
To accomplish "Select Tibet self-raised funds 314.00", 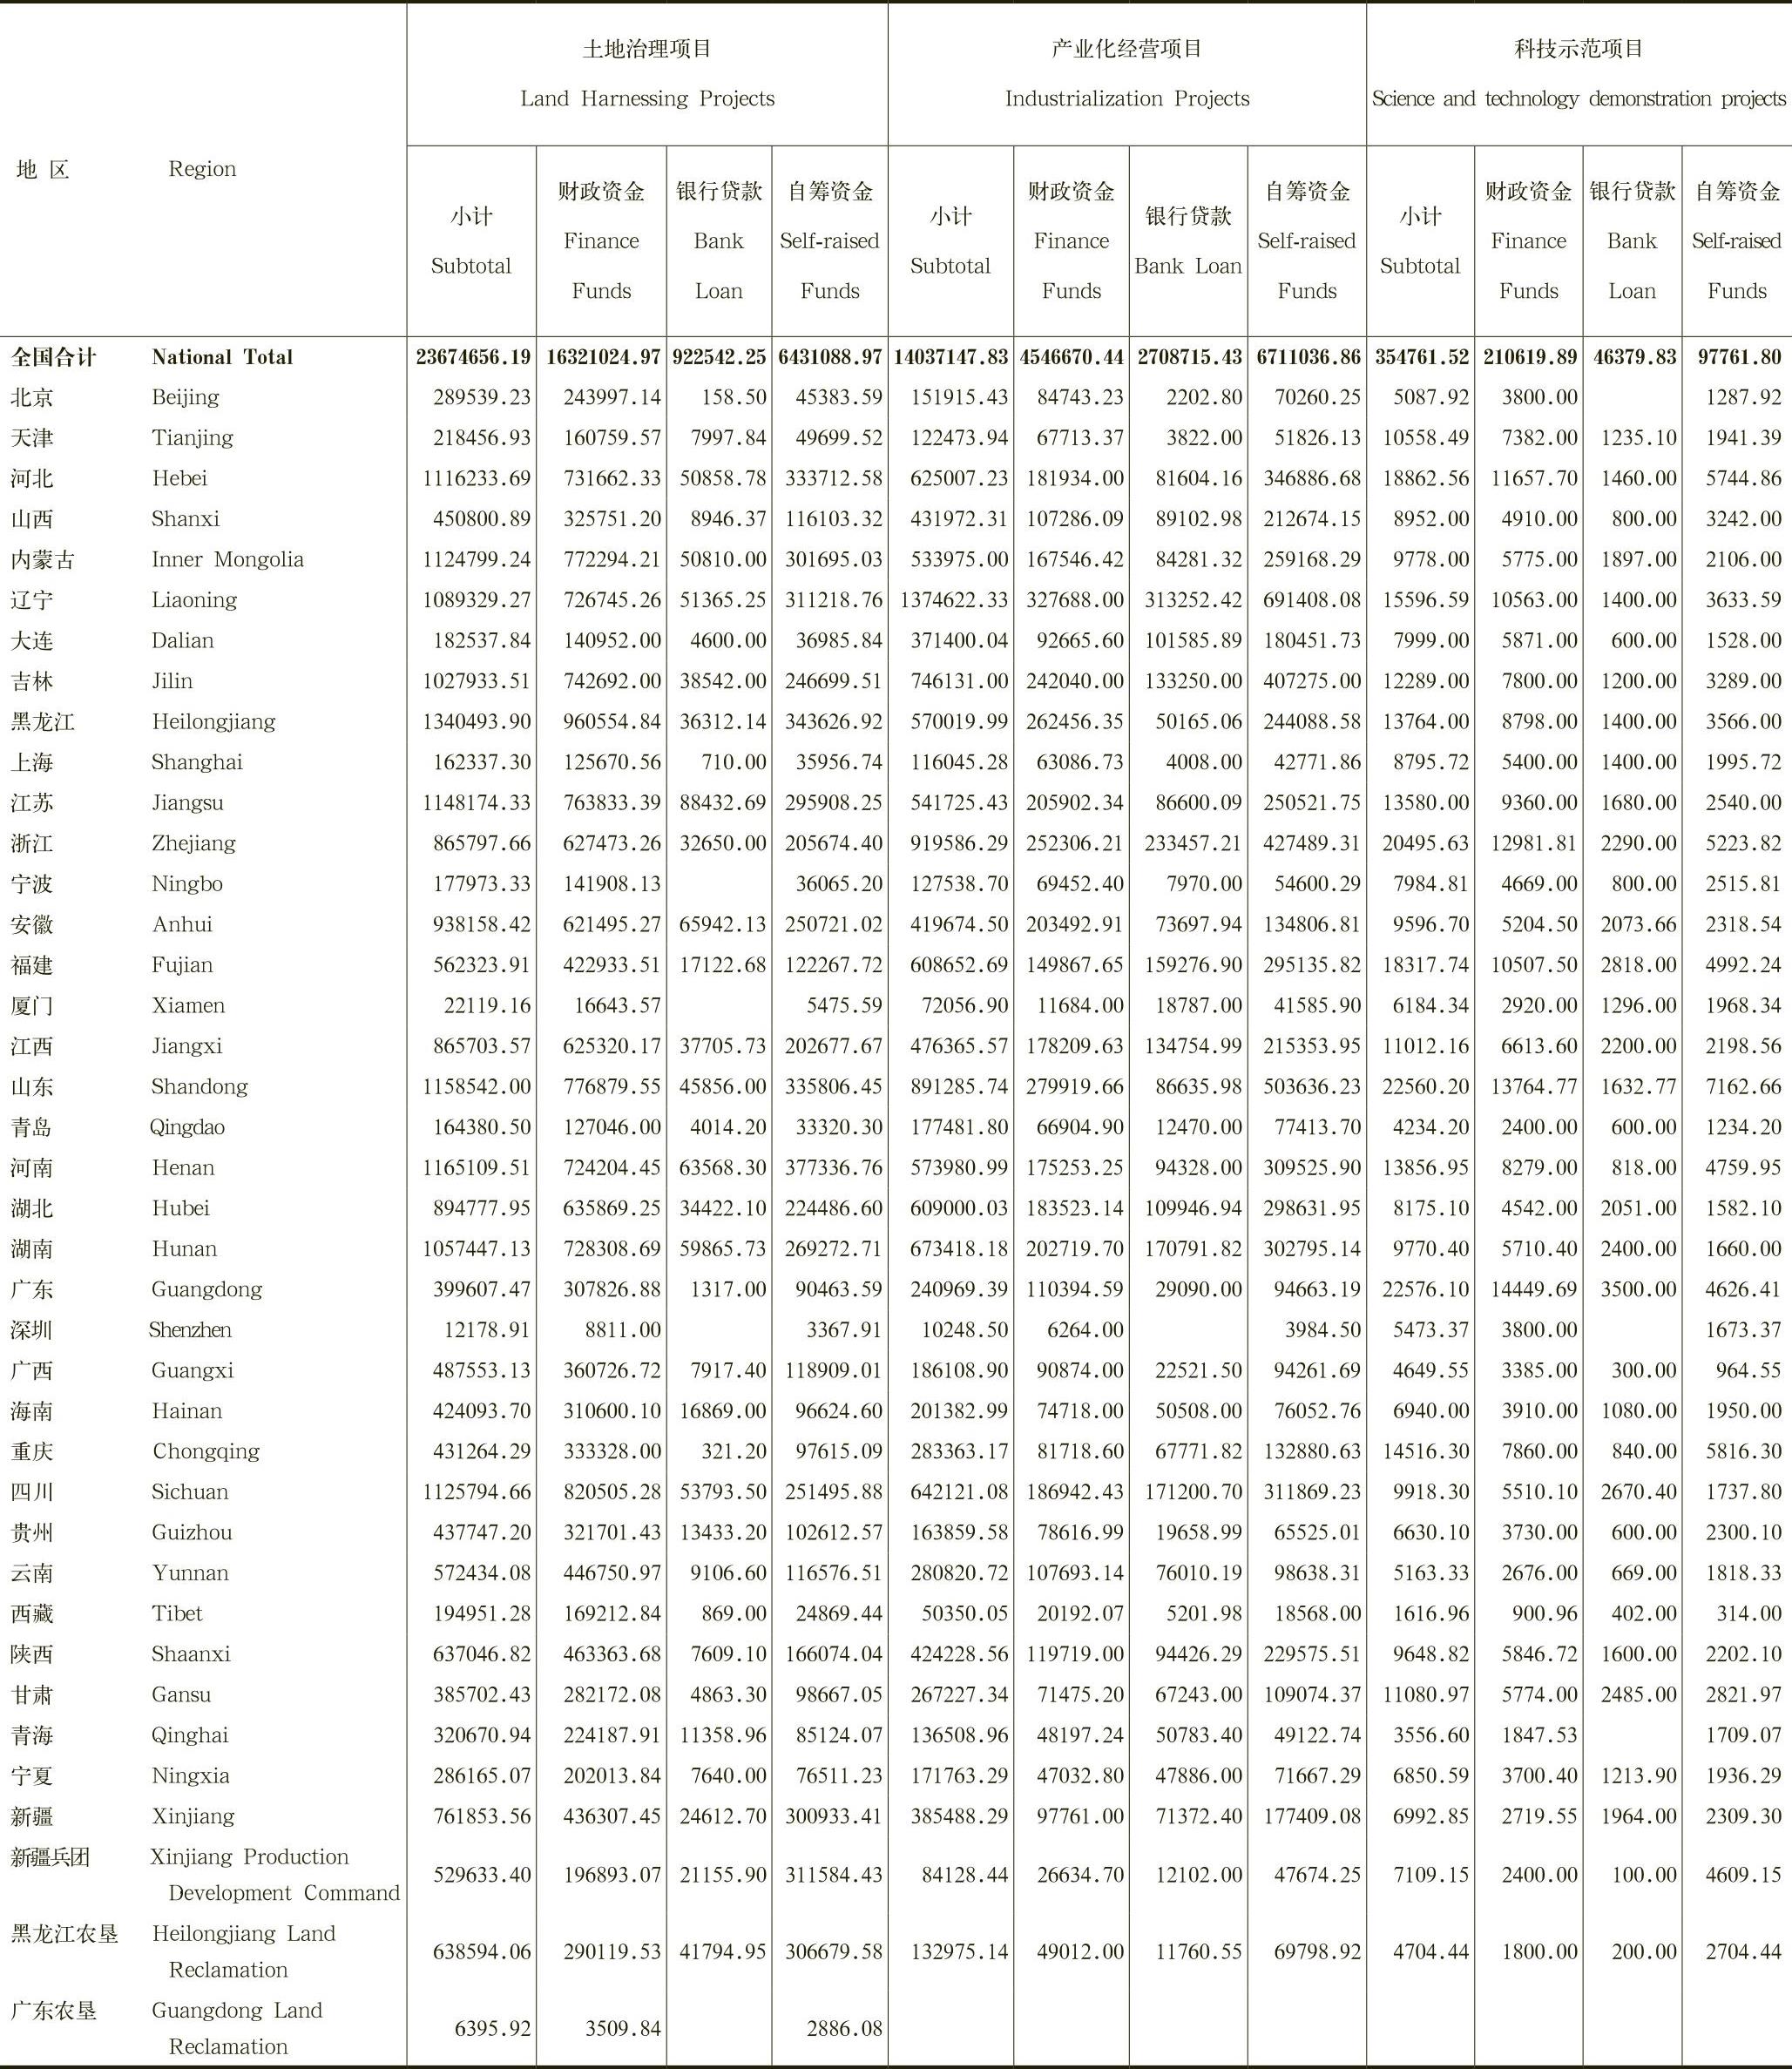I will click(1748, 1614).
